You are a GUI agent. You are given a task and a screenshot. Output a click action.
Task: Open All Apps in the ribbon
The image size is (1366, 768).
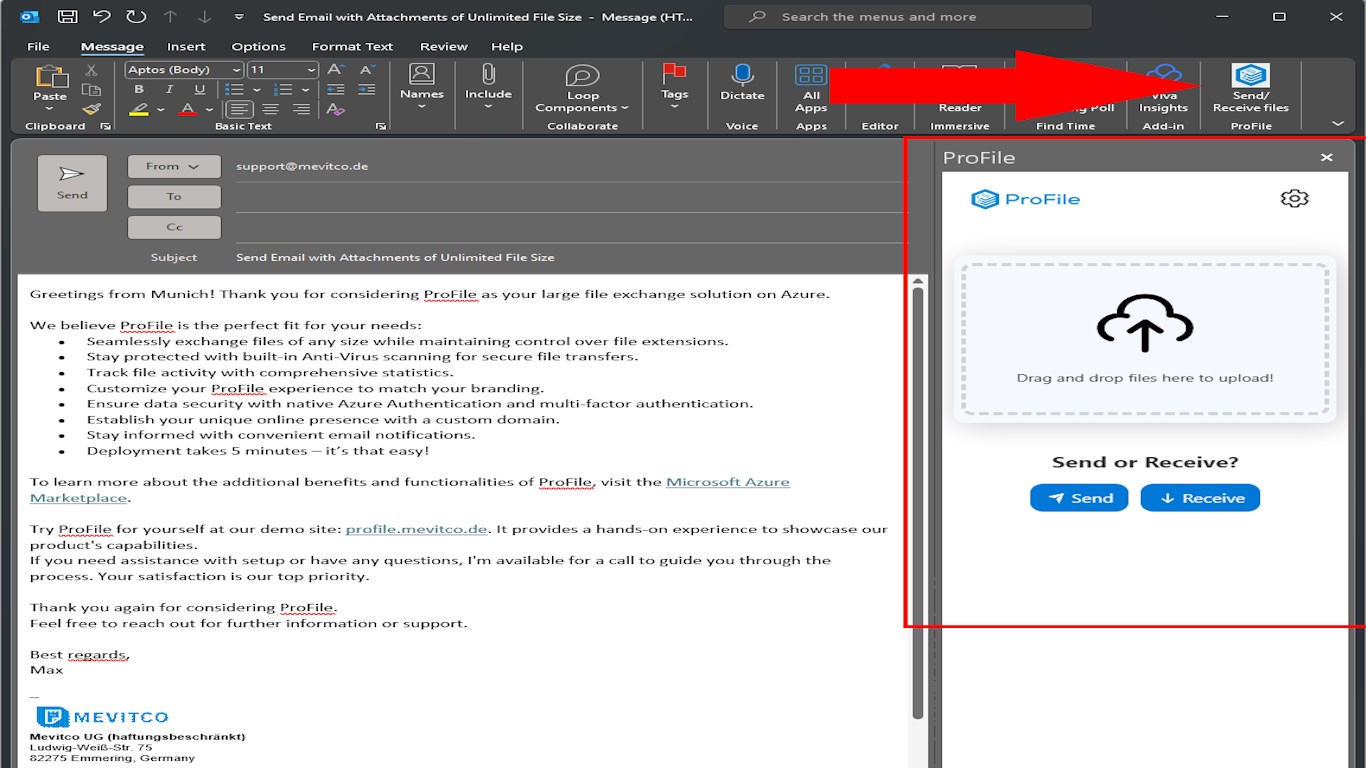click(811, 89)
